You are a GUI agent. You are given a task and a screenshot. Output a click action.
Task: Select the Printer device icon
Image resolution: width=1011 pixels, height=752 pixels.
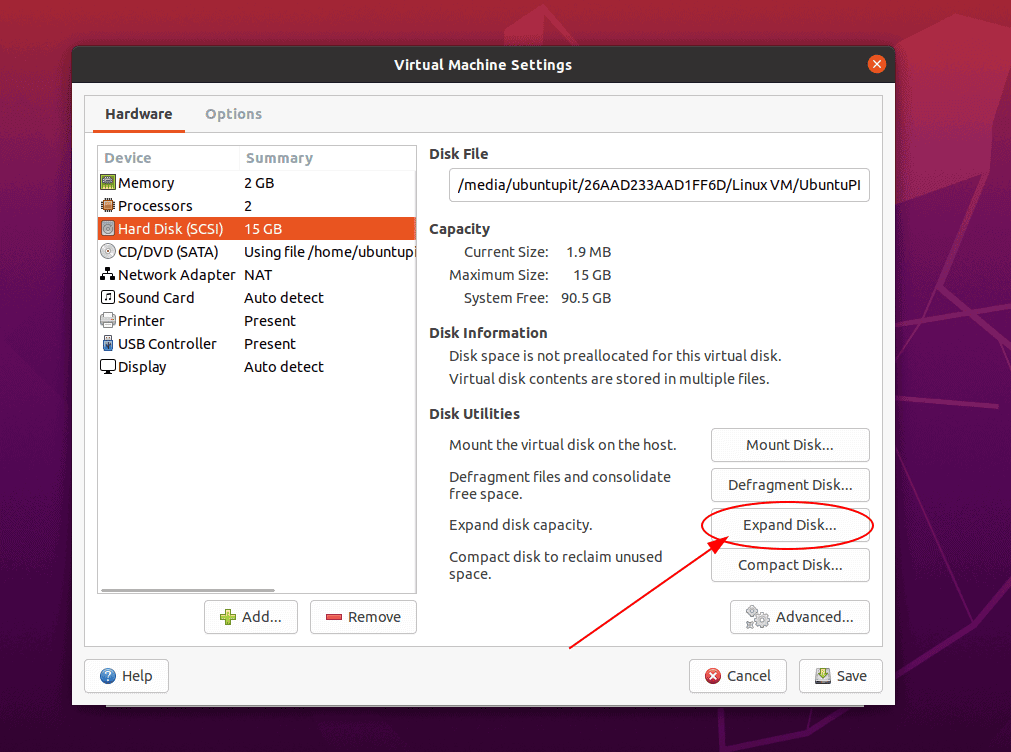point(107,320)
